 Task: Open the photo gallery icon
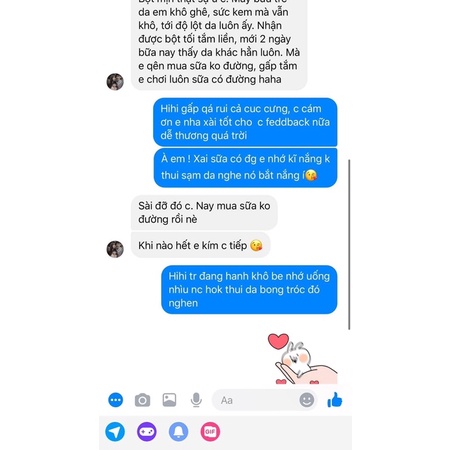(x=169, y=400)
